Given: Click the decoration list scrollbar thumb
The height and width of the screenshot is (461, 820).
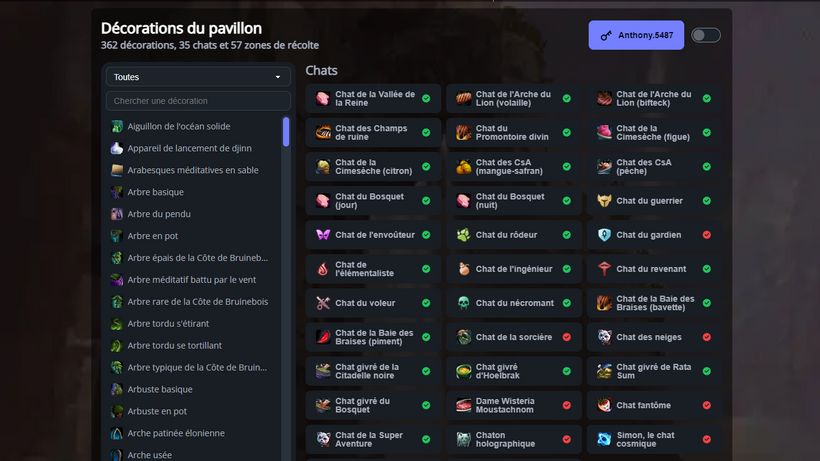Looking at the screenshot, I should 286,132.
